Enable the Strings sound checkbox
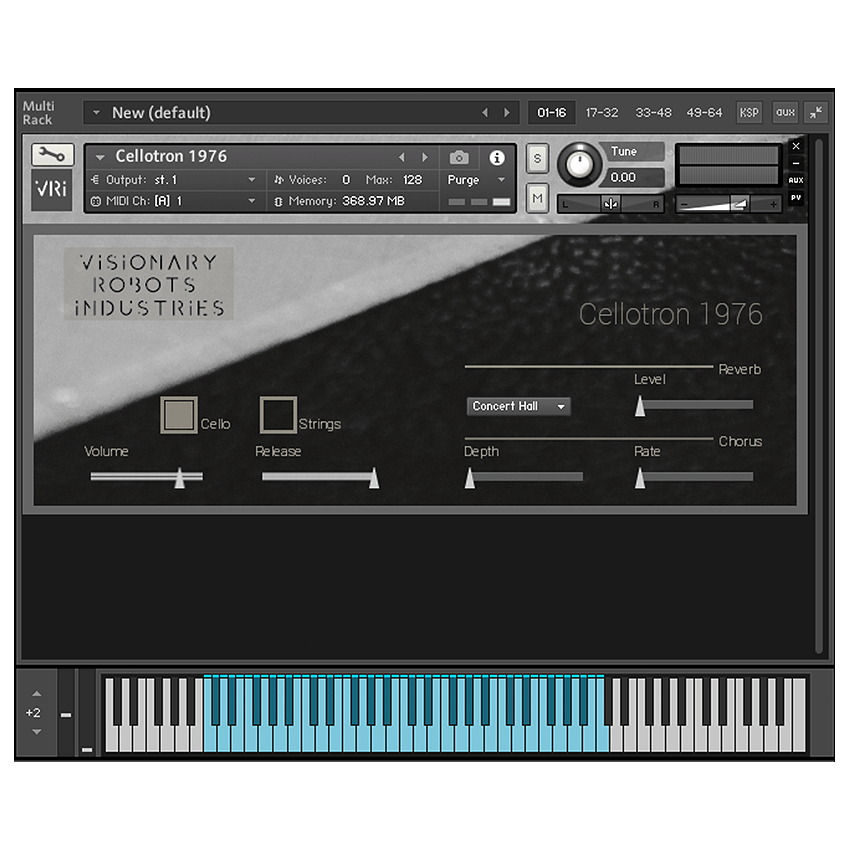The width and height of the screenshot is (850, 850). pyautogui.click(x=278, y=415)
